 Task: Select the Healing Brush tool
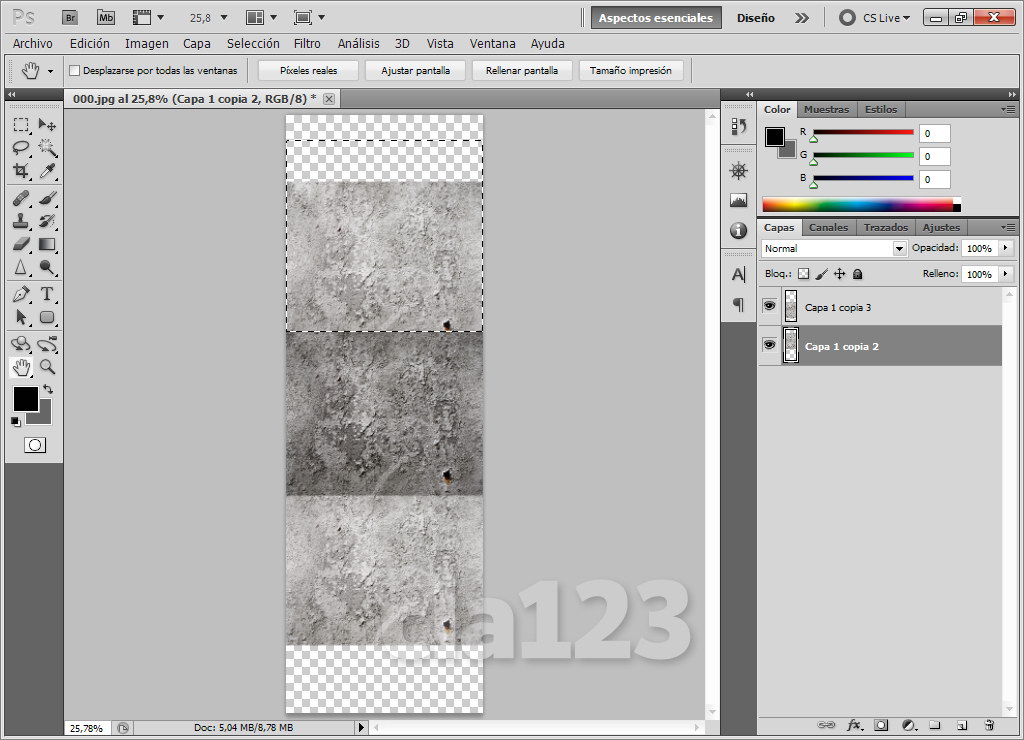(21, 198)
